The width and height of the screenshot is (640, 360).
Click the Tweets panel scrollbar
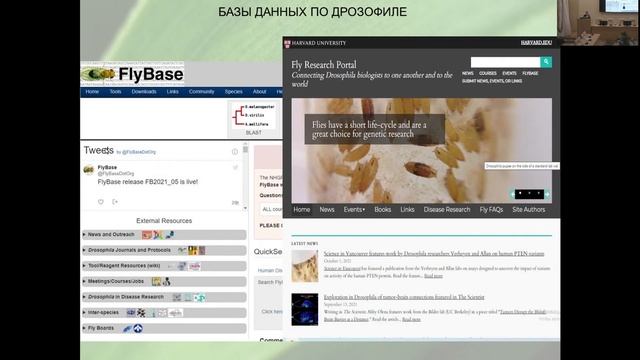pyautogui.click(x=245, y=176)
